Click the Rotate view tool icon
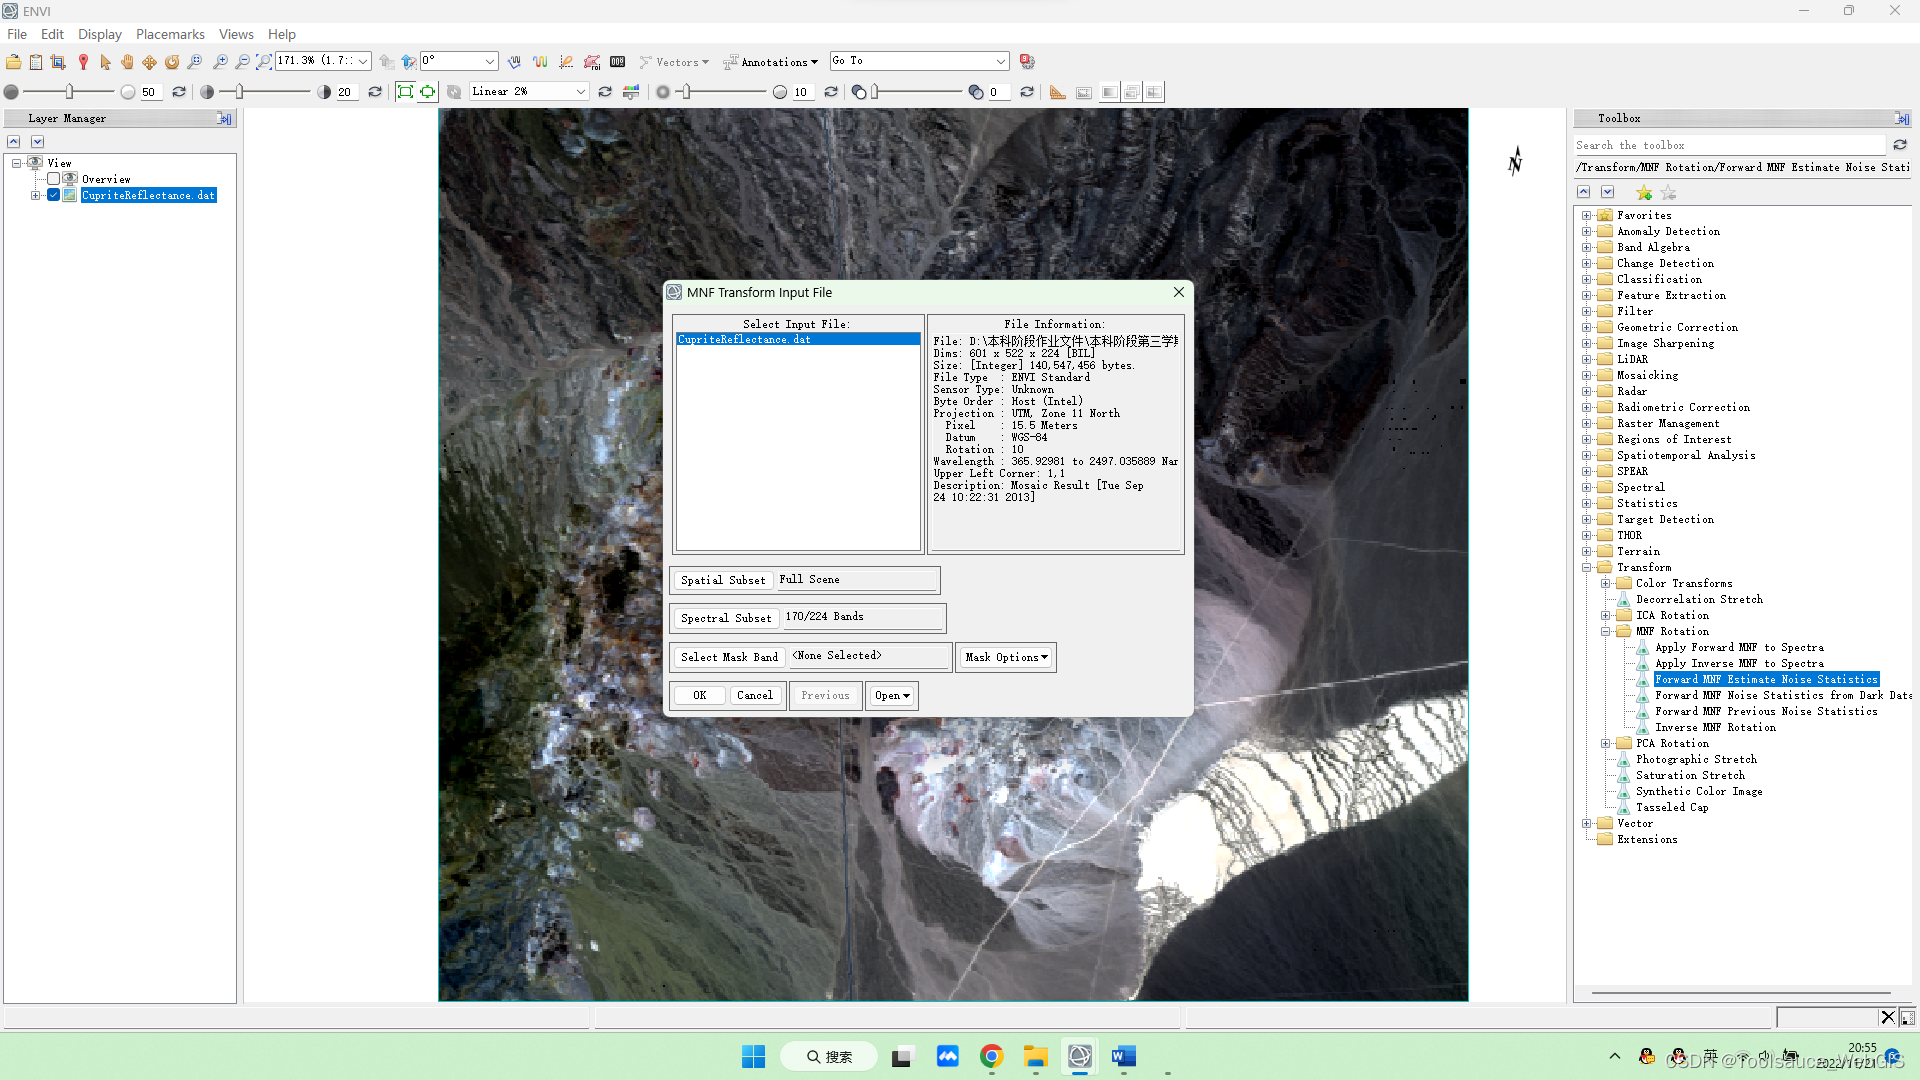 coord(172,62)
